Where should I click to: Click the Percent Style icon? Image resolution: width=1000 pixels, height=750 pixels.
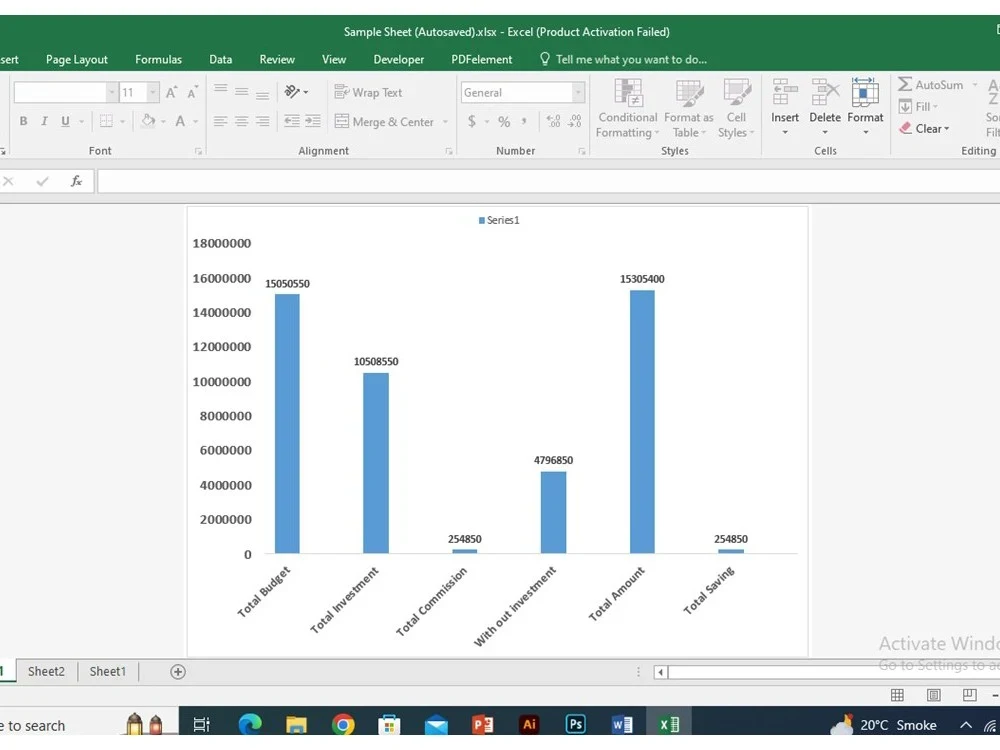pos(504,121)
